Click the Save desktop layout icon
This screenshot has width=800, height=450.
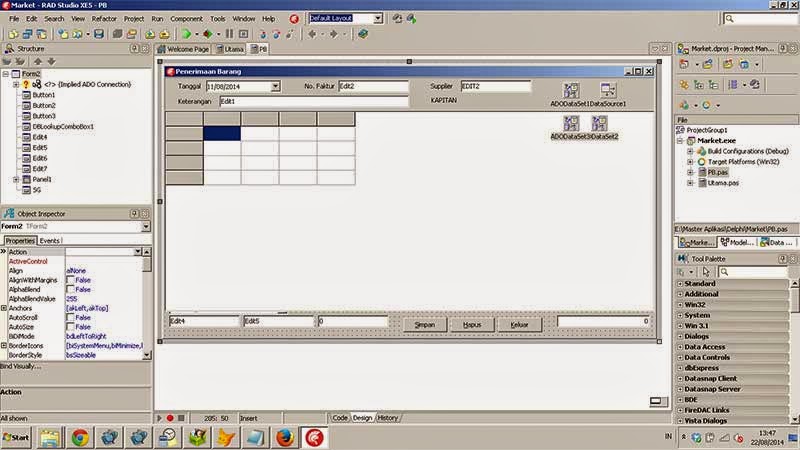(x=397, y=19)
